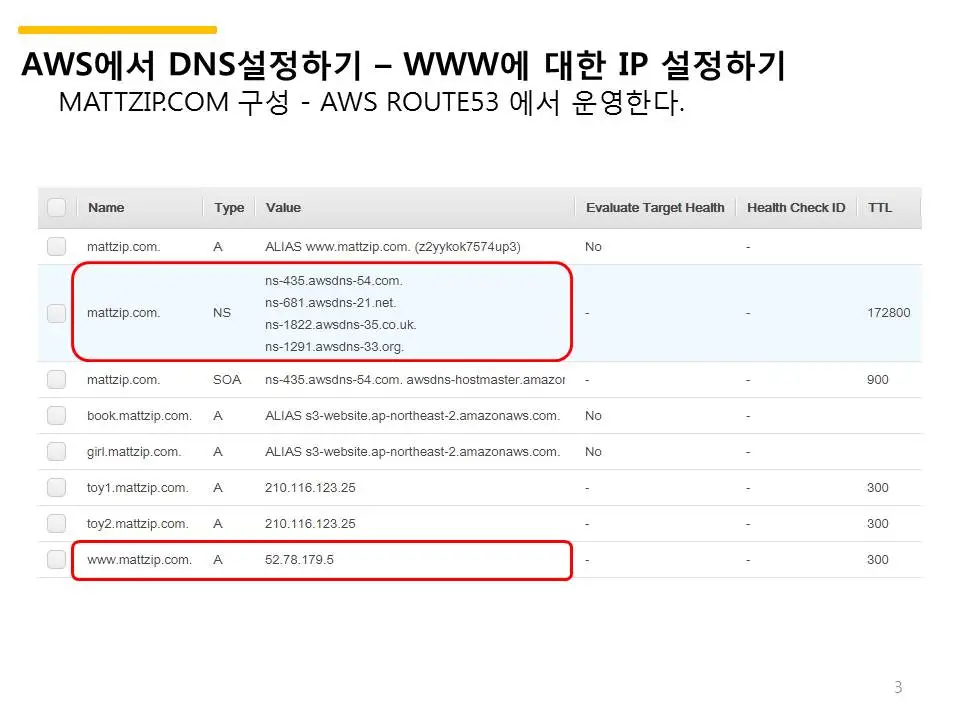This screenshot has height=720, width=960.
Task: Select the TTL value 172800
Action: (888, 313)
